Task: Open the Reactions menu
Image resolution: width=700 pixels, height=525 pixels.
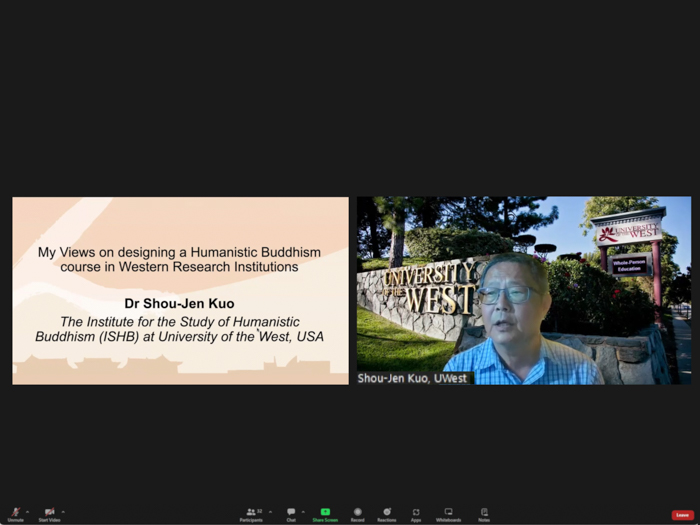Action: click(387, 514)
